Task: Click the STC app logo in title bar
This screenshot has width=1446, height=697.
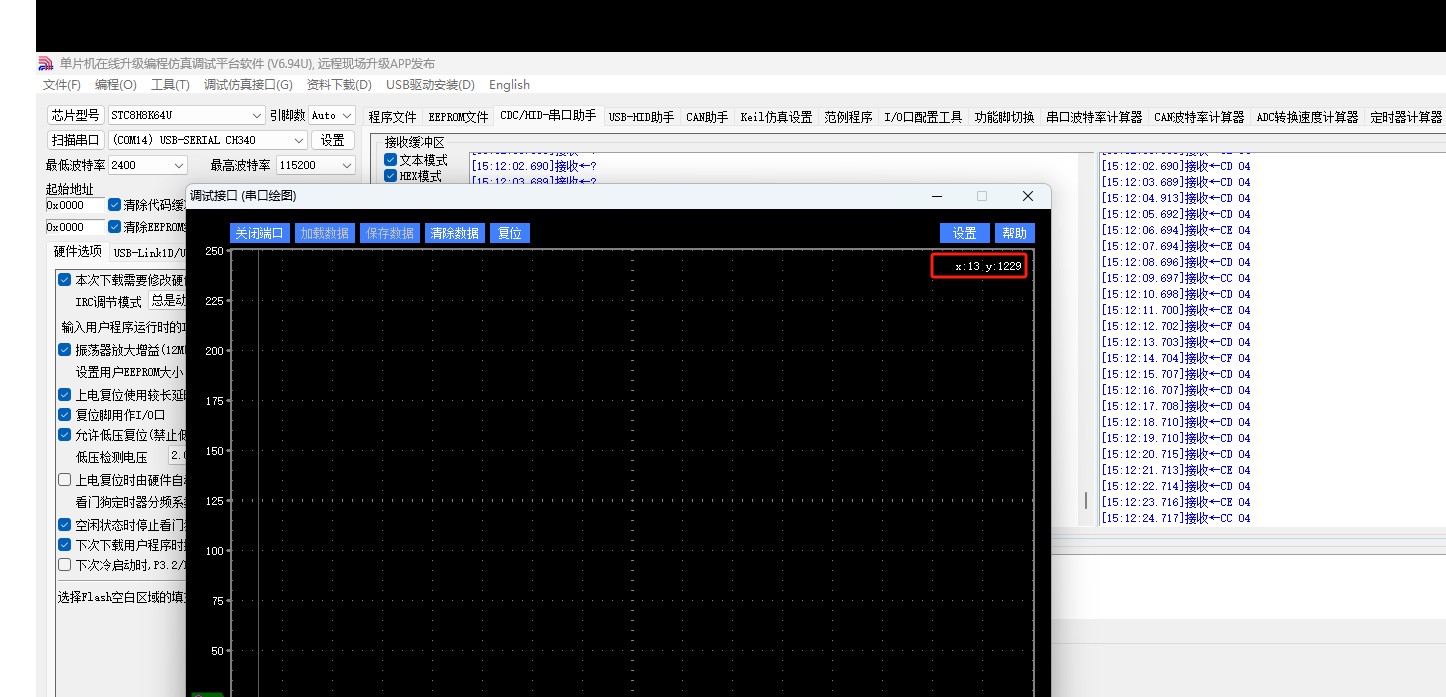Action: point(45,64)
